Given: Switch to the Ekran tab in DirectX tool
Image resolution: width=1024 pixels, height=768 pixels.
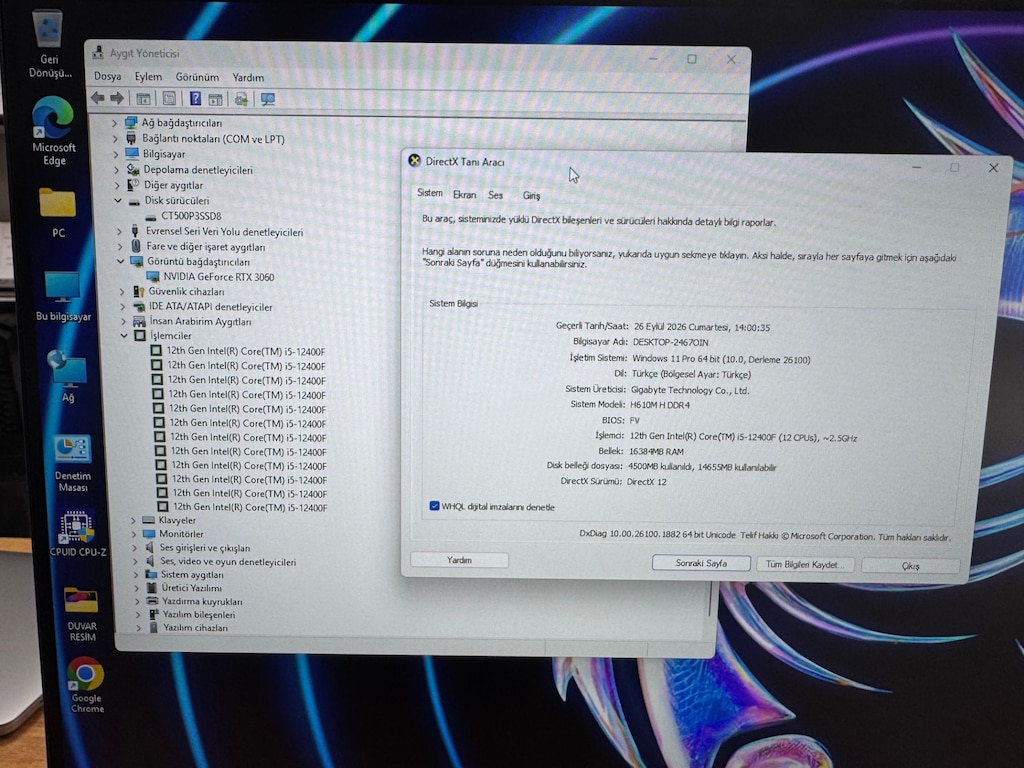Looking at the screenshot, I should (x=464, y=195).
